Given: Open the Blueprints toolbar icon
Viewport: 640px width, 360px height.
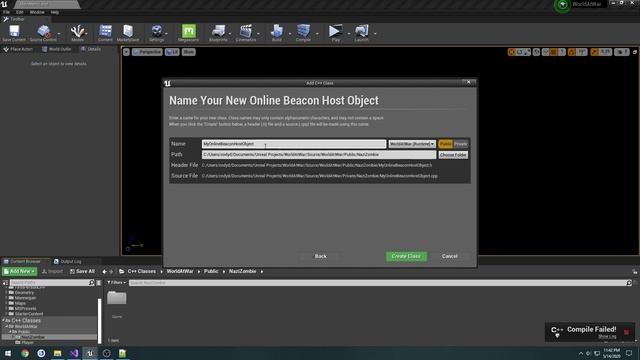Looking at the screenshot, I should pos(218,33).
